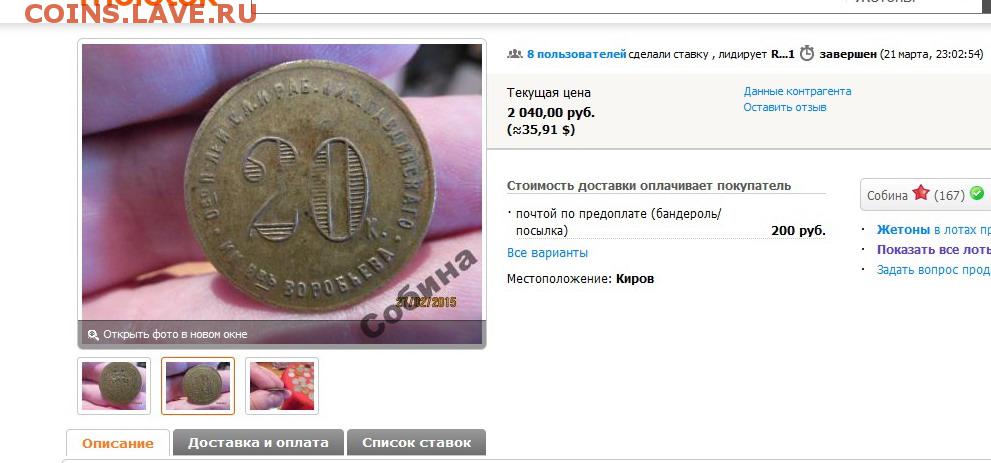
Task: Click Открыть фото в новом окне
Action: pos(175,335)
